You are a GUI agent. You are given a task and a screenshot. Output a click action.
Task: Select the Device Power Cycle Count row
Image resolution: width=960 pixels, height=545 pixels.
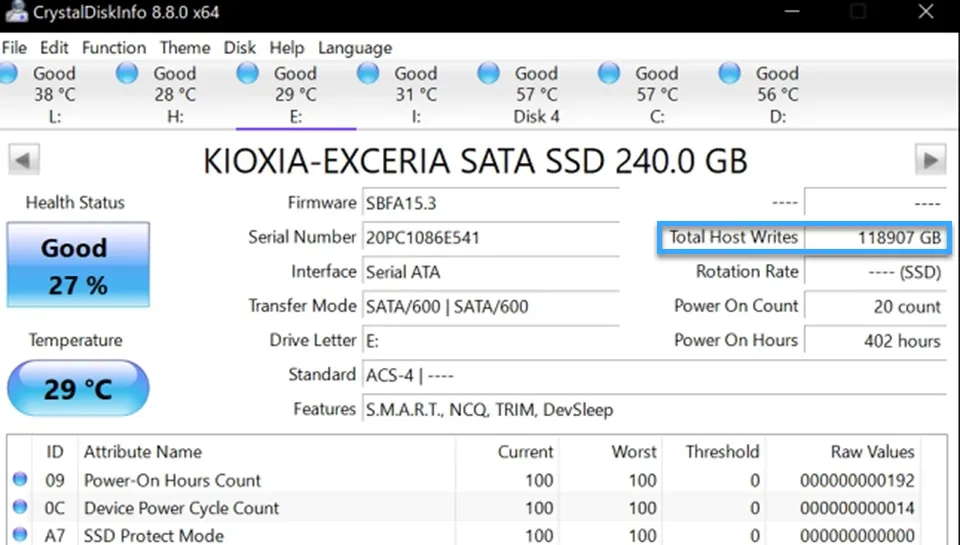coord(465,508)
